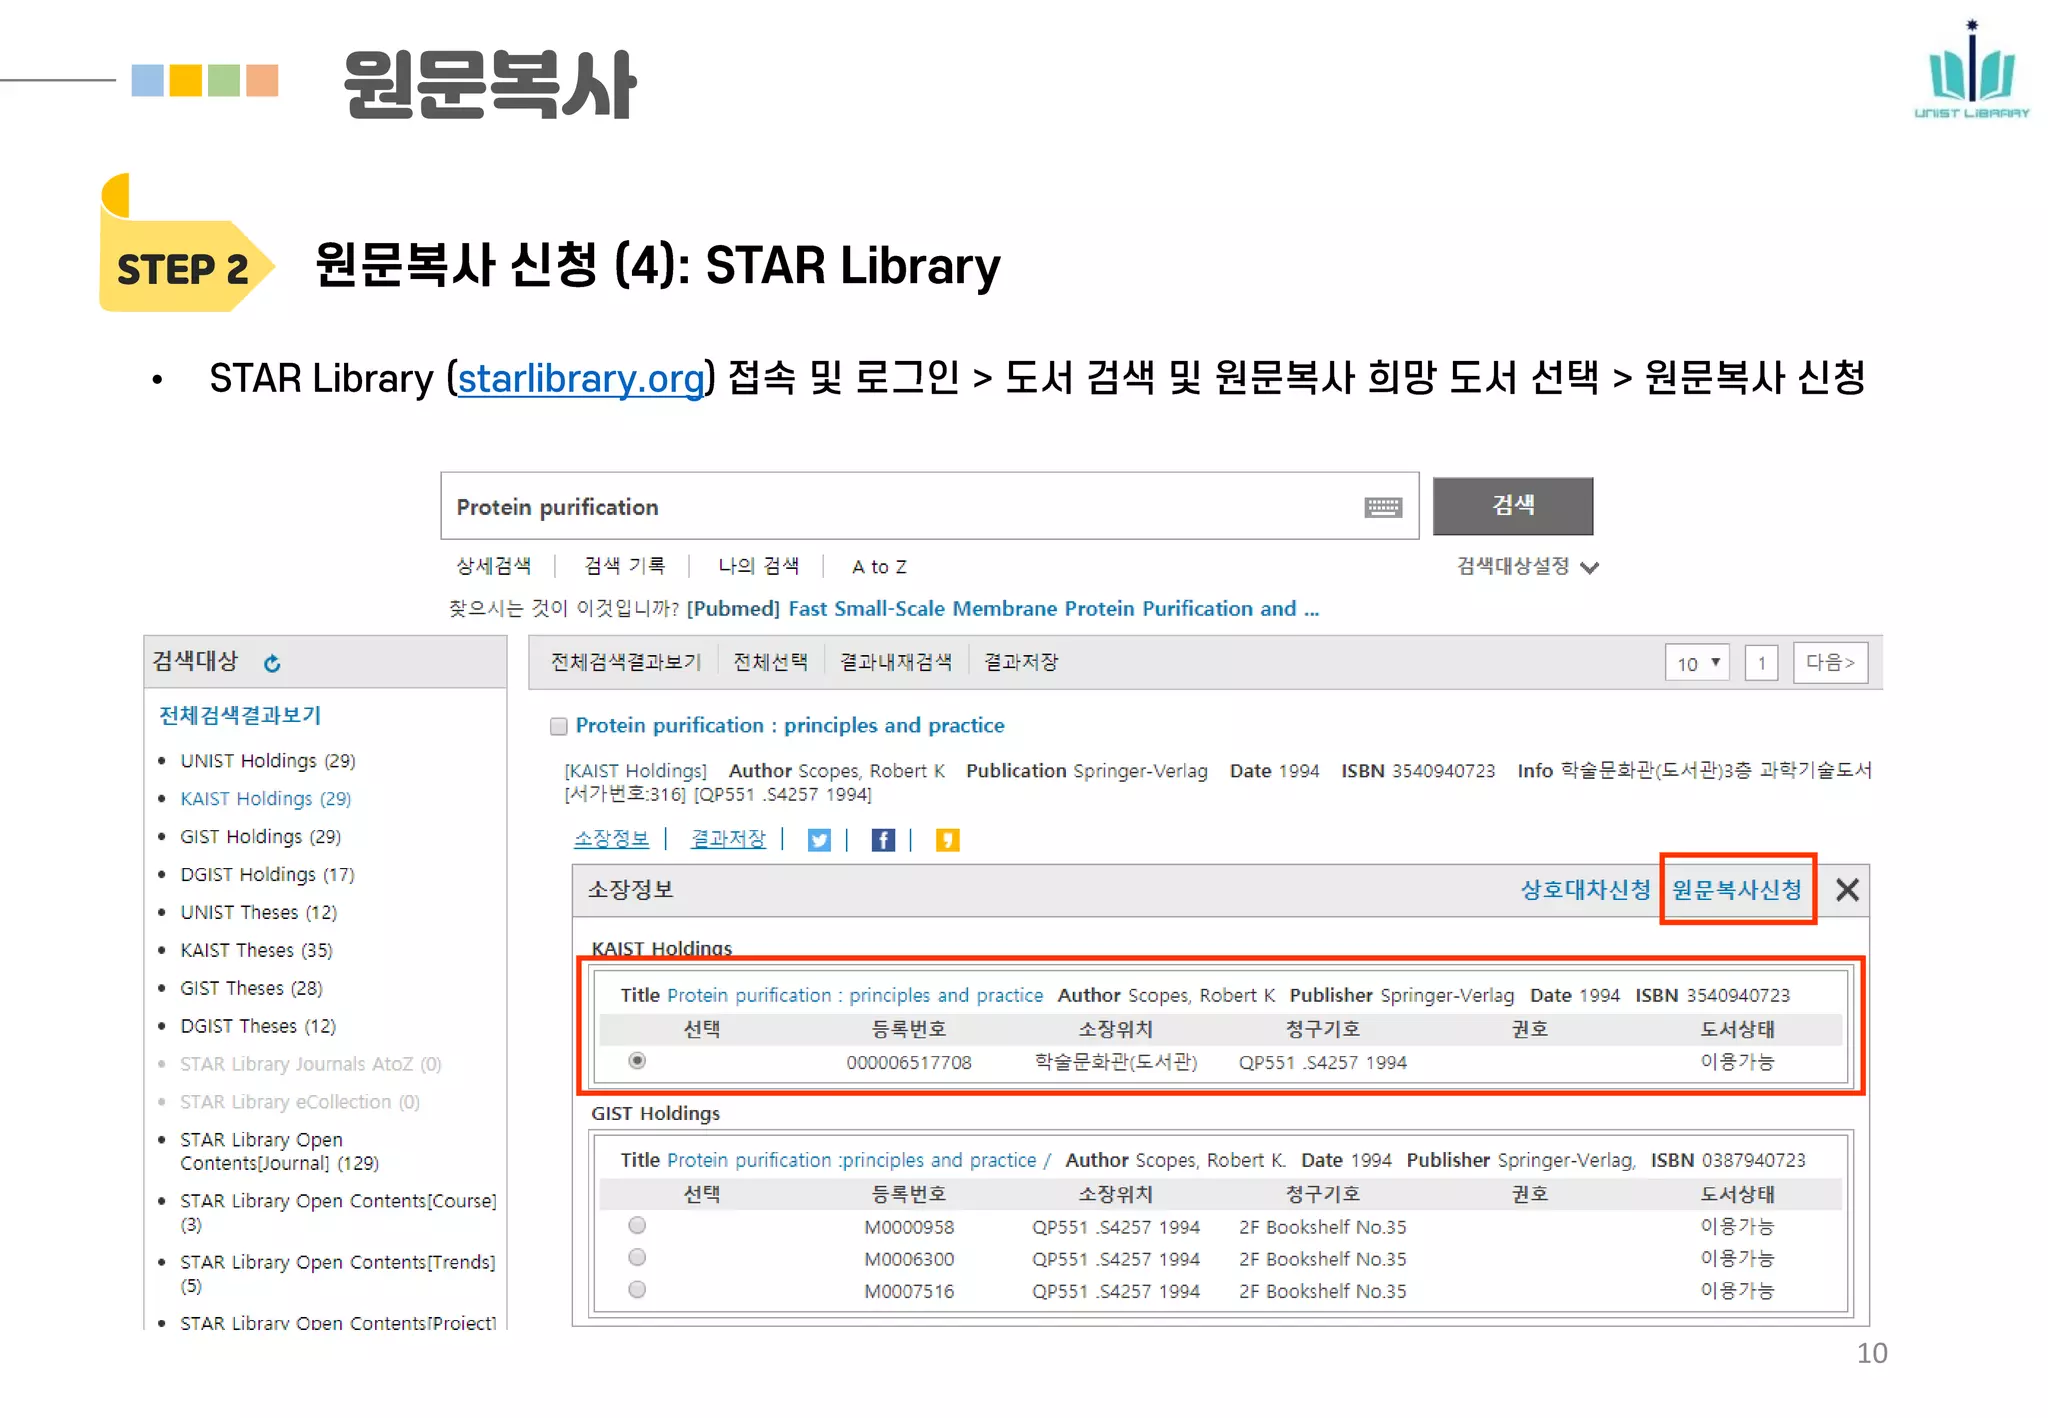
Task: Open the results-per-page 10 dropdown
Action: (1696, 663)
